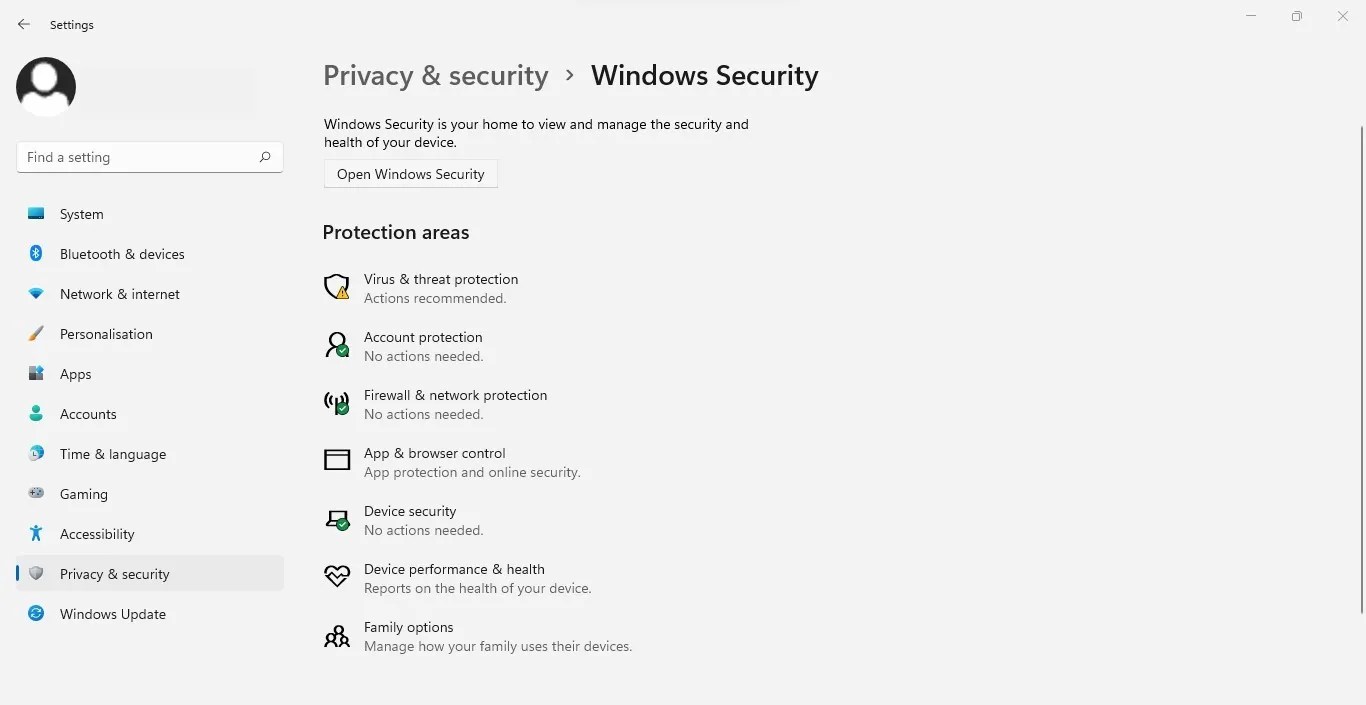
Task: Navigate to Privacy & security breadcrumb
Action: coord(435,75)
